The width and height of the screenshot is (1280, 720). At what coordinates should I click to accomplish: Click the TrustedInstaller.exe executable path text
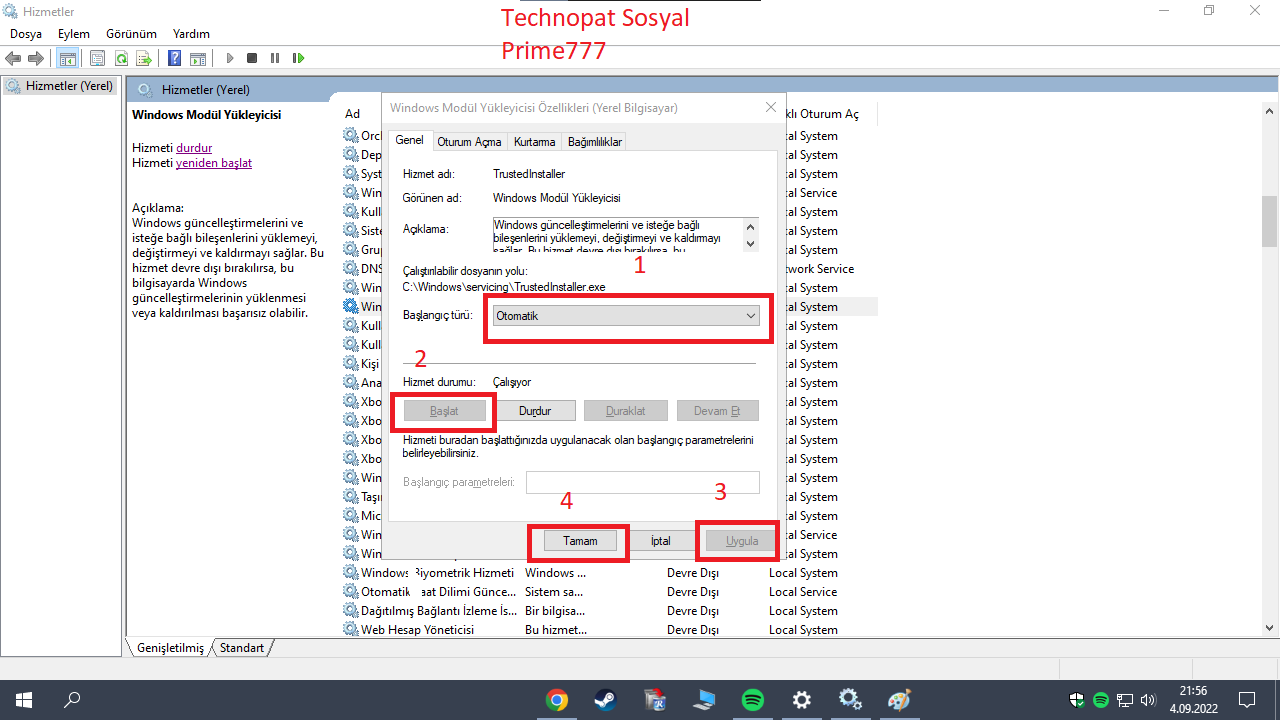[x=504, y=287]
